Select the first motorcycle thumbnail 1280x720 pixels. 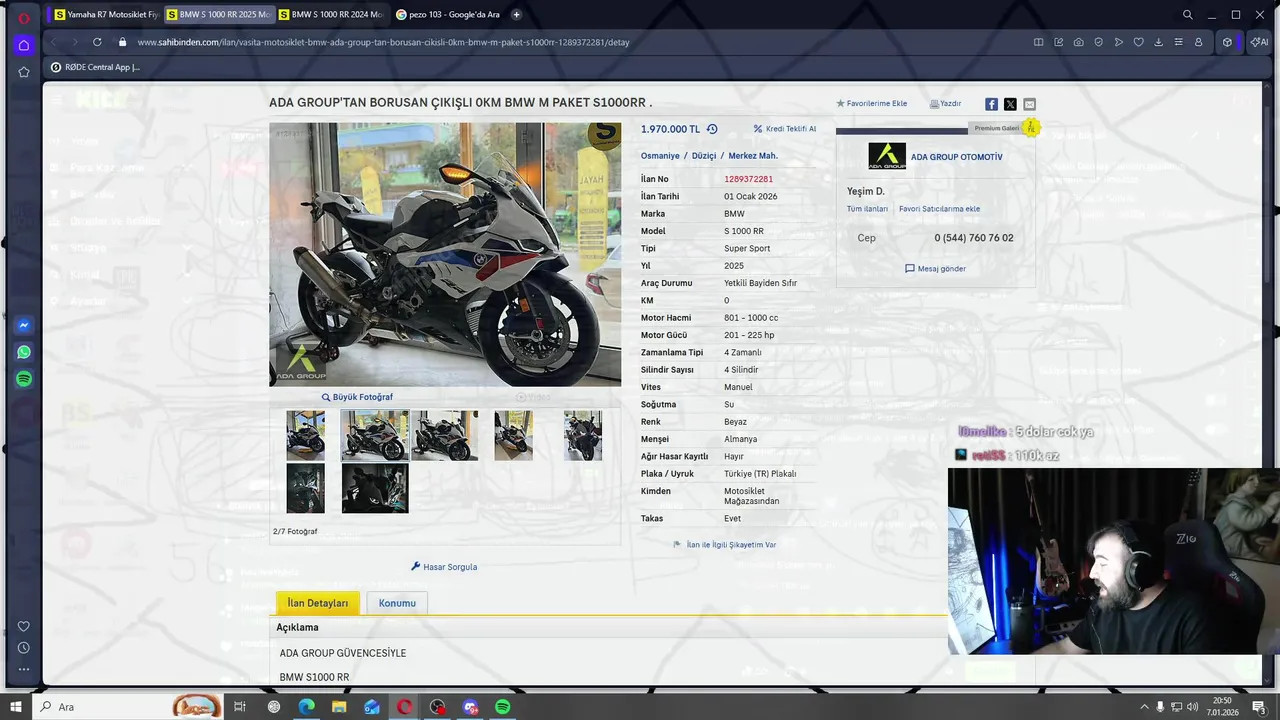point(305,435)
